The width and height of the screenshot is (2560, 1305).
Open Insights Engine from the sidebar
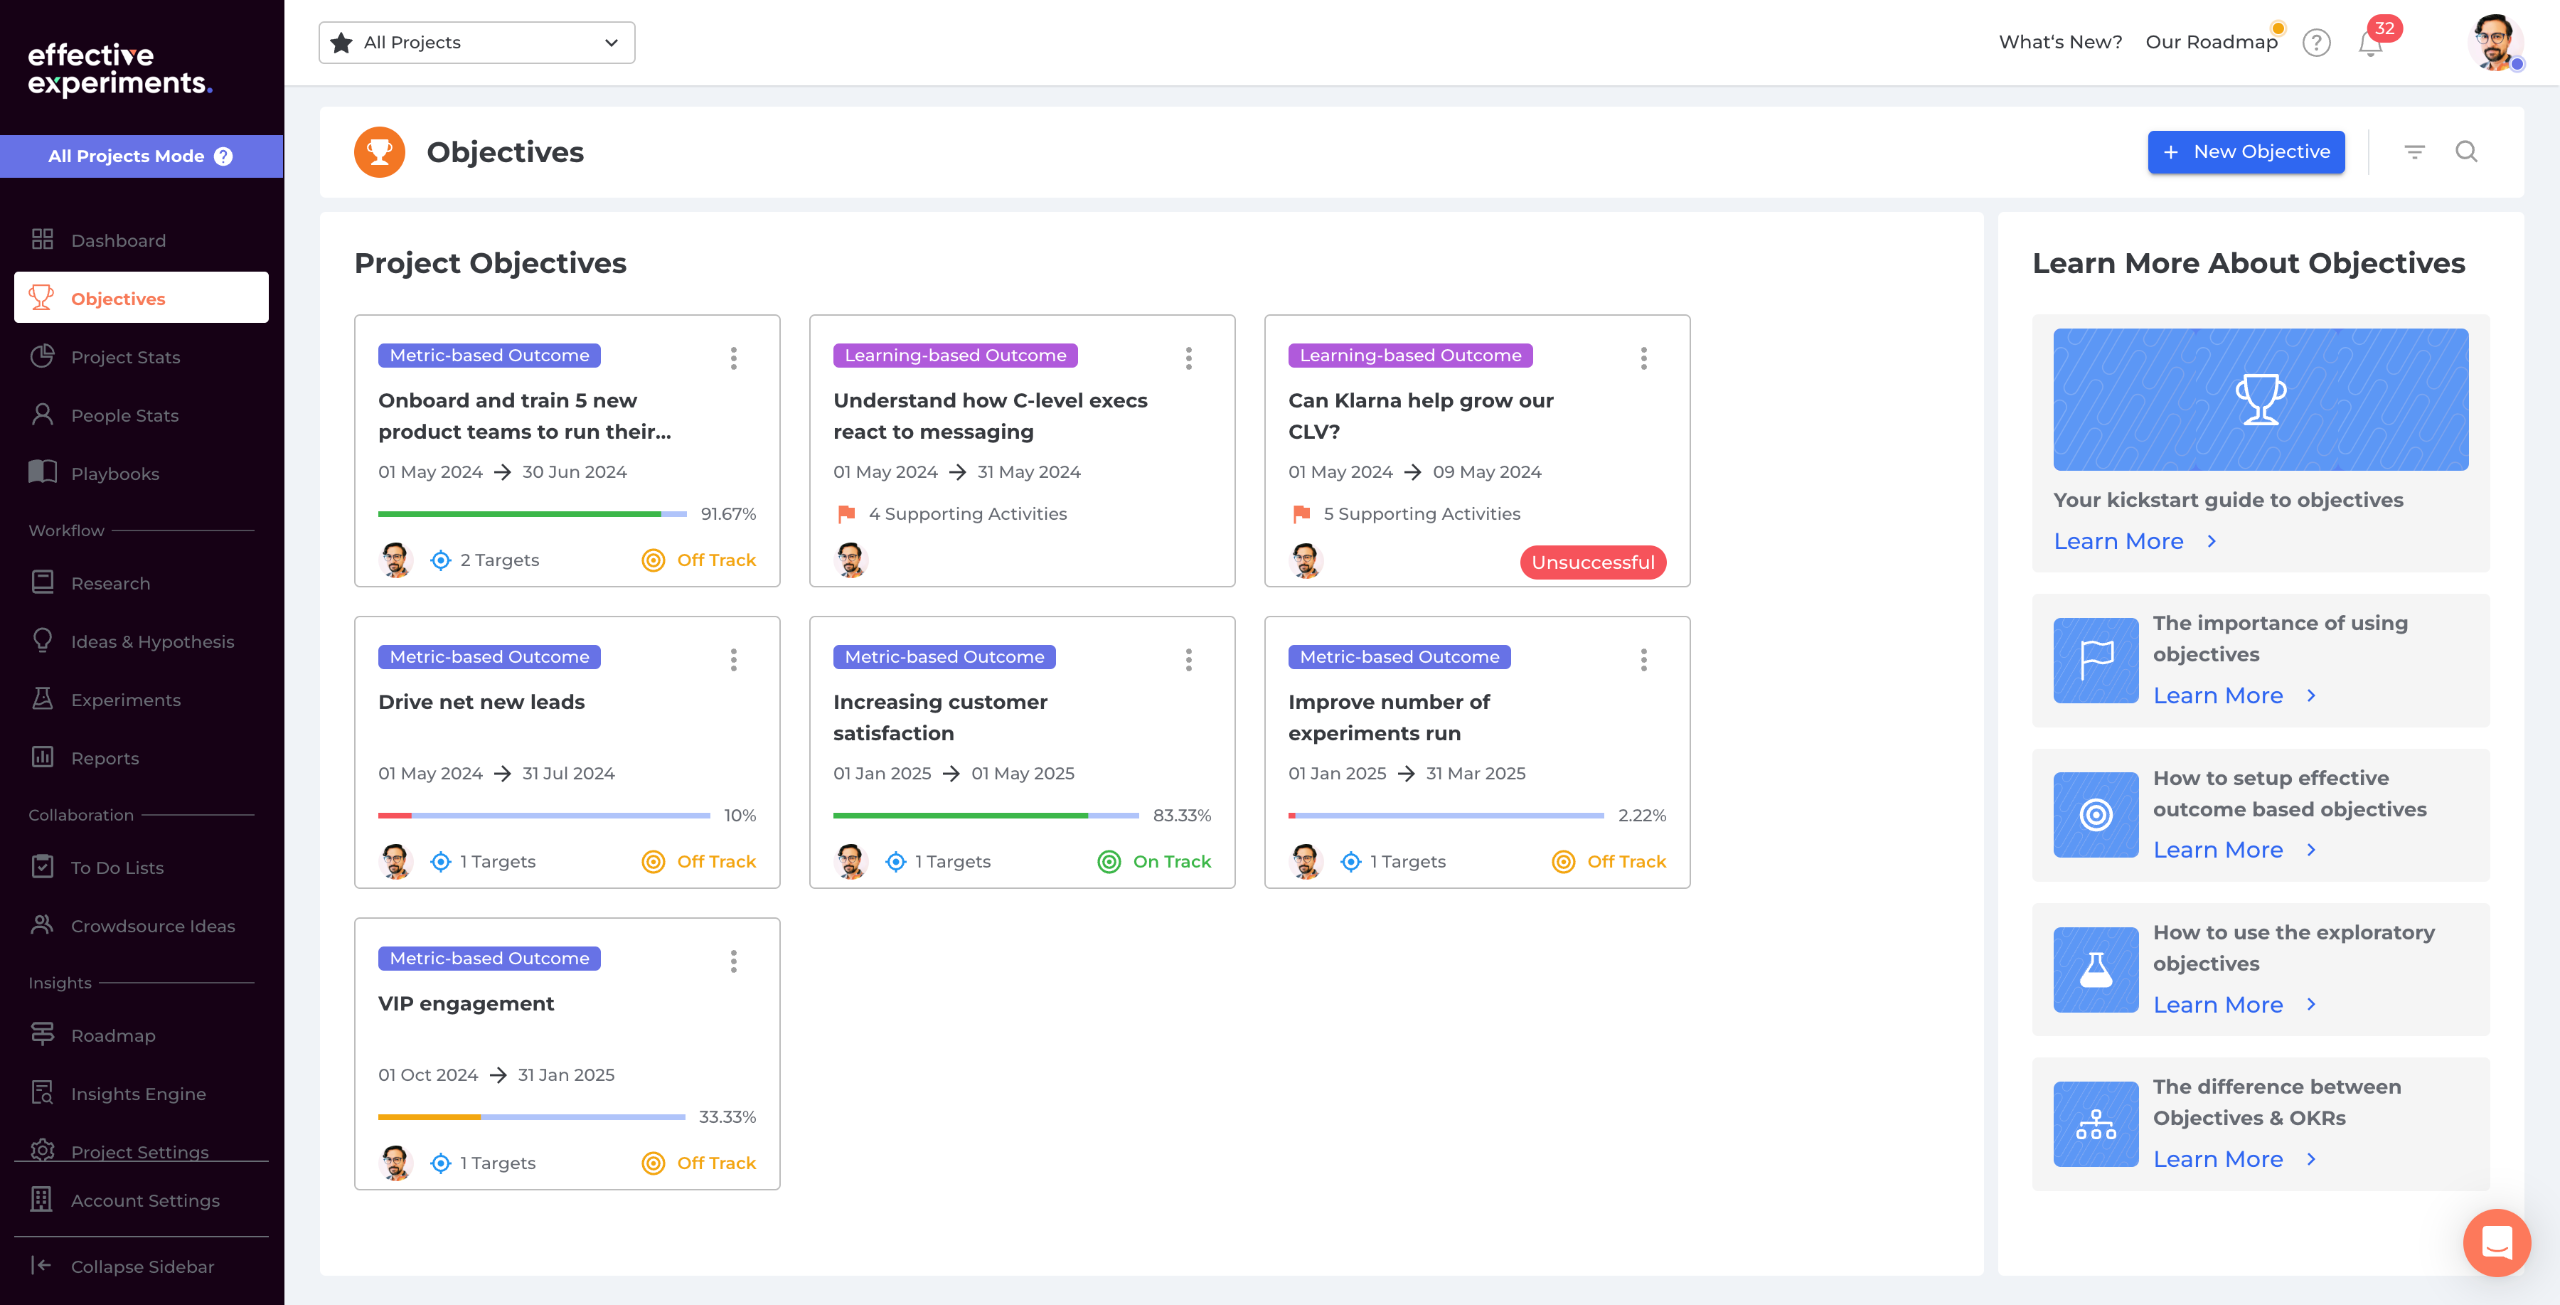coord(138,1093)
